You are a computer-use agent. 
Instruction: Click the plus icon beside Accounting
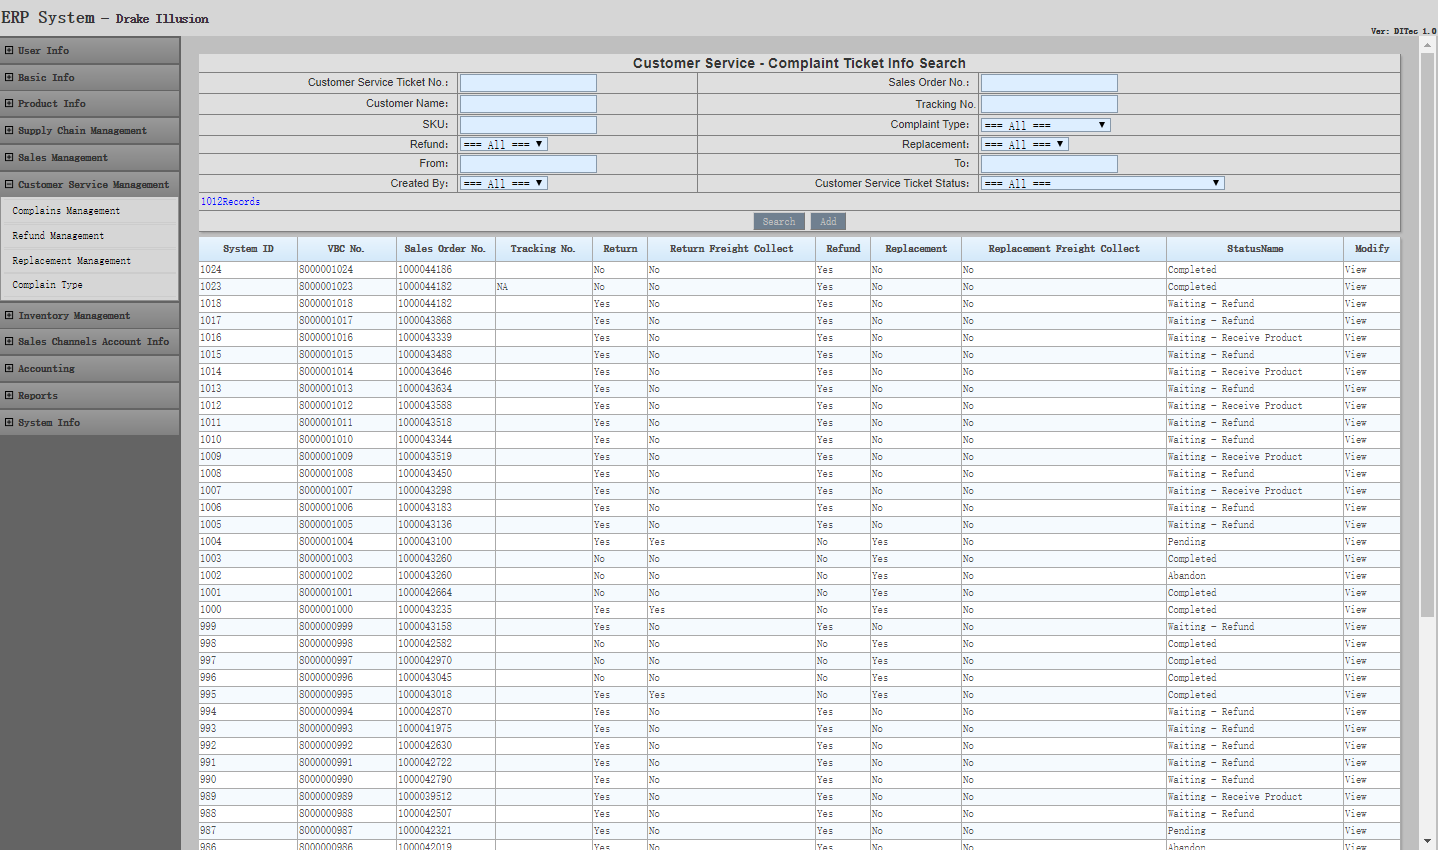pyautogui.click(x=9, y=368)
